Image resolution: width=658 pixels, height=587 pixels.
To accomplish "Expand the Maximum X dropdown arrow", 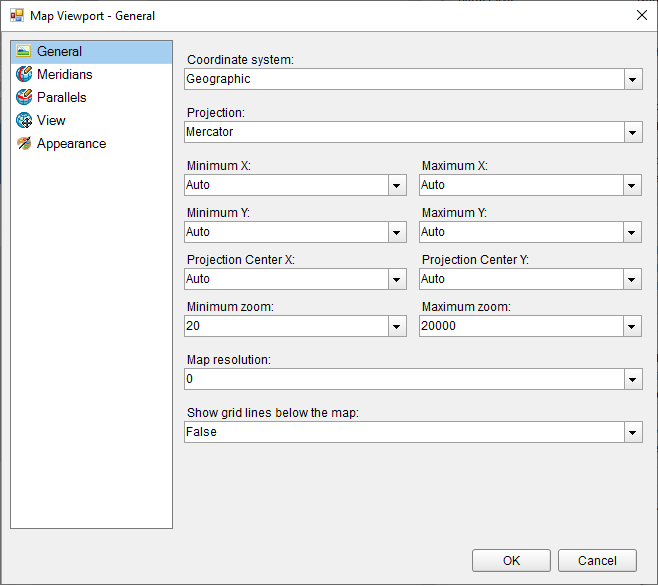I will [632, 185].
